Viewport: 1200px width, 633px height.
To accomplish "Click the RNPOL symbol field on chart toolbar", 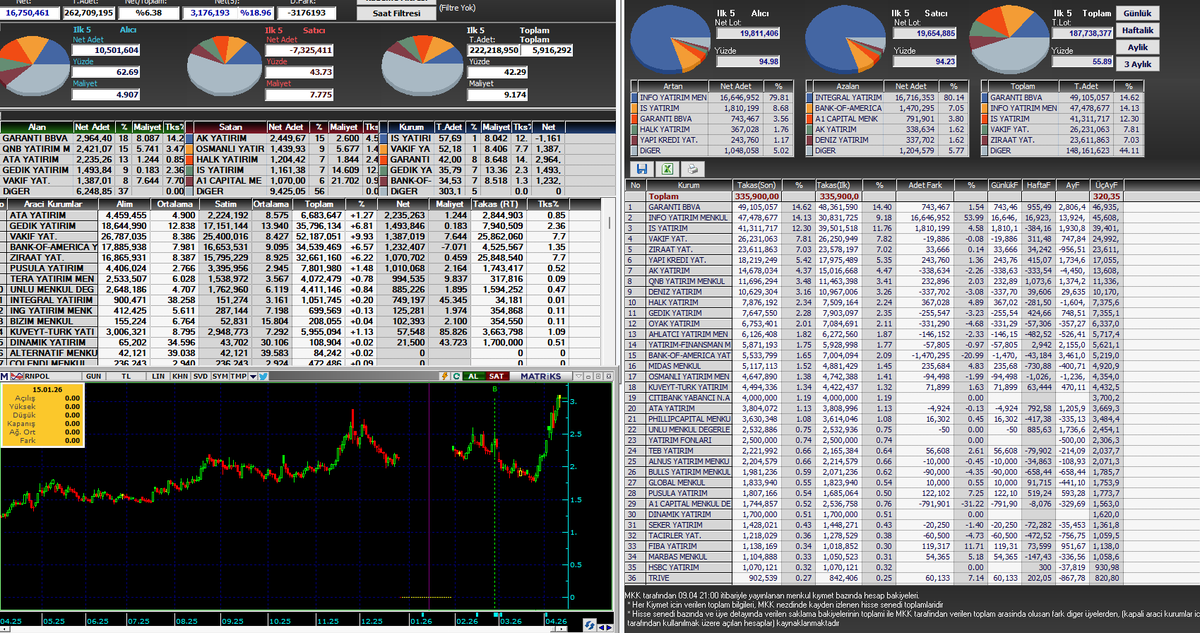I will tap(52, 376).
